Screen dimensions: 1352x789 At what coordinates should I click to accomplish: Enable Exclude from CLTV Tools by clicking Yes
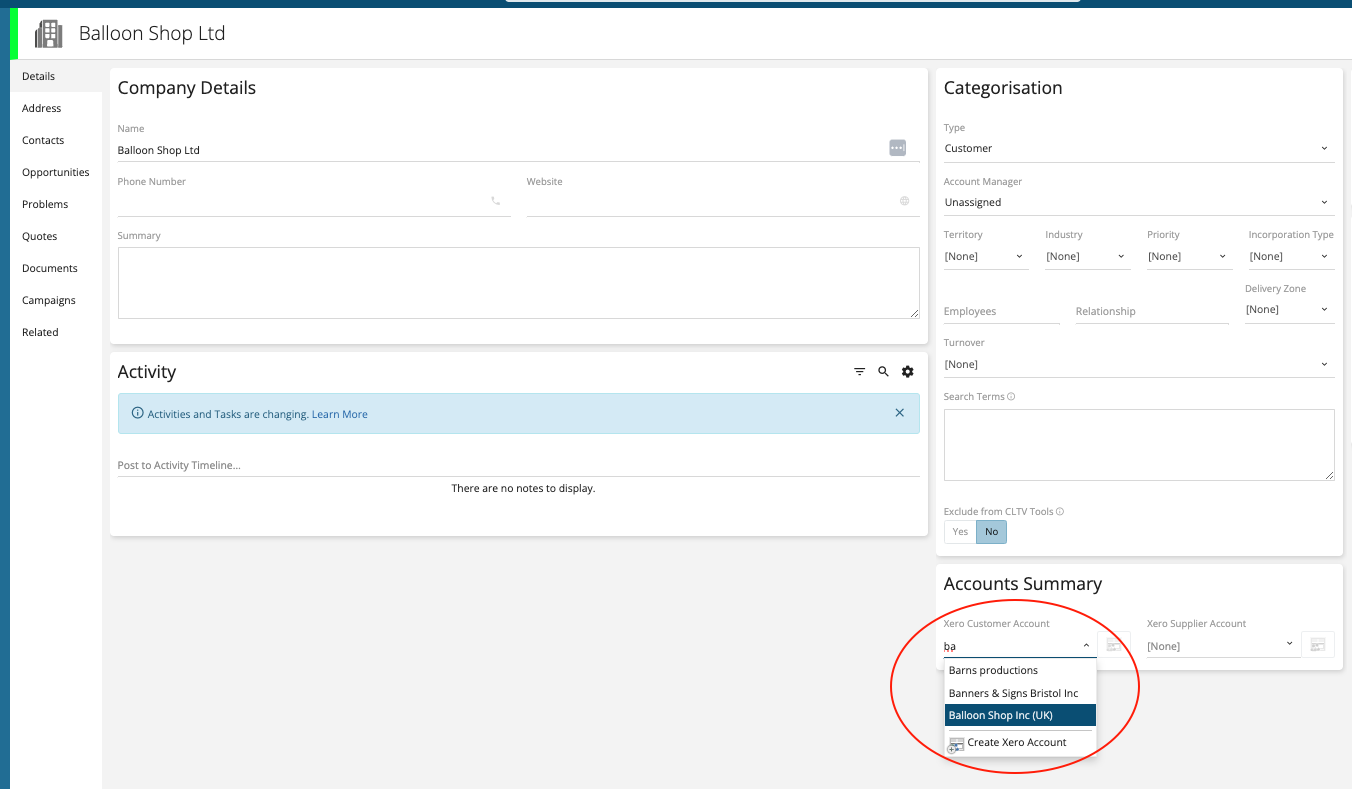click(959, 531)
